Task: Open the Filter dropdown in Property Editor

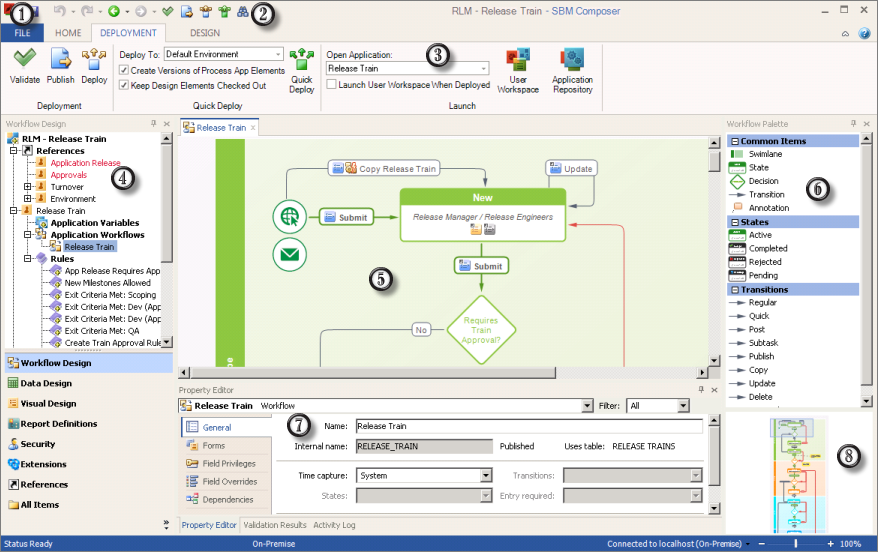Action: click(683, 405)
